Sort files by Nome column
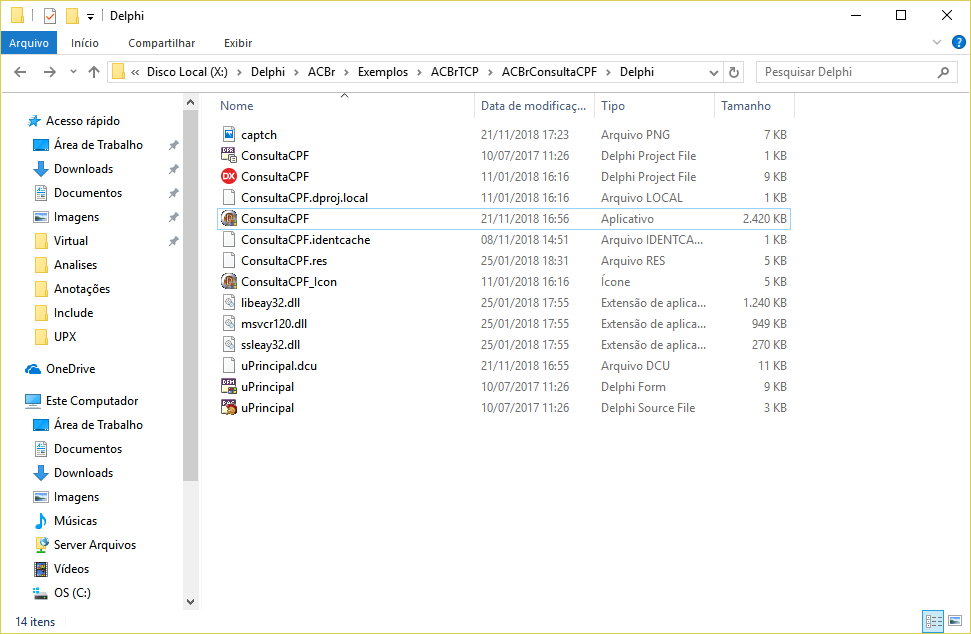Screen dimensions: 971x634 tap(344, 106)
